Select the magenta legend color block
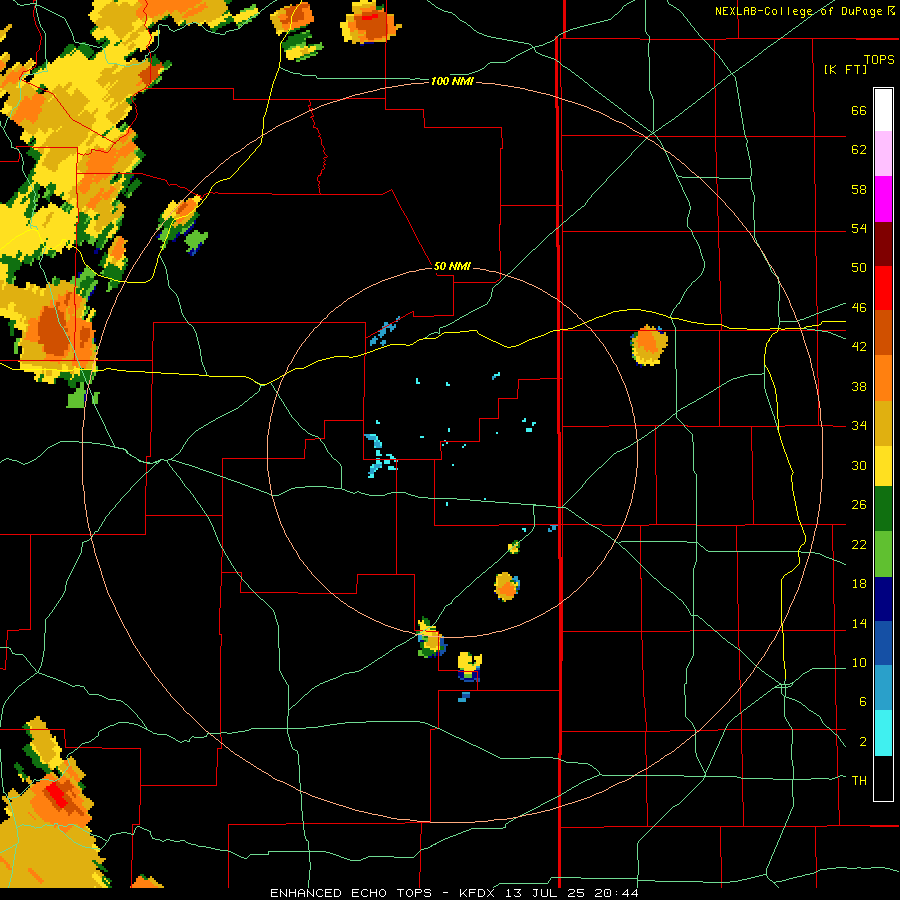 883,199
